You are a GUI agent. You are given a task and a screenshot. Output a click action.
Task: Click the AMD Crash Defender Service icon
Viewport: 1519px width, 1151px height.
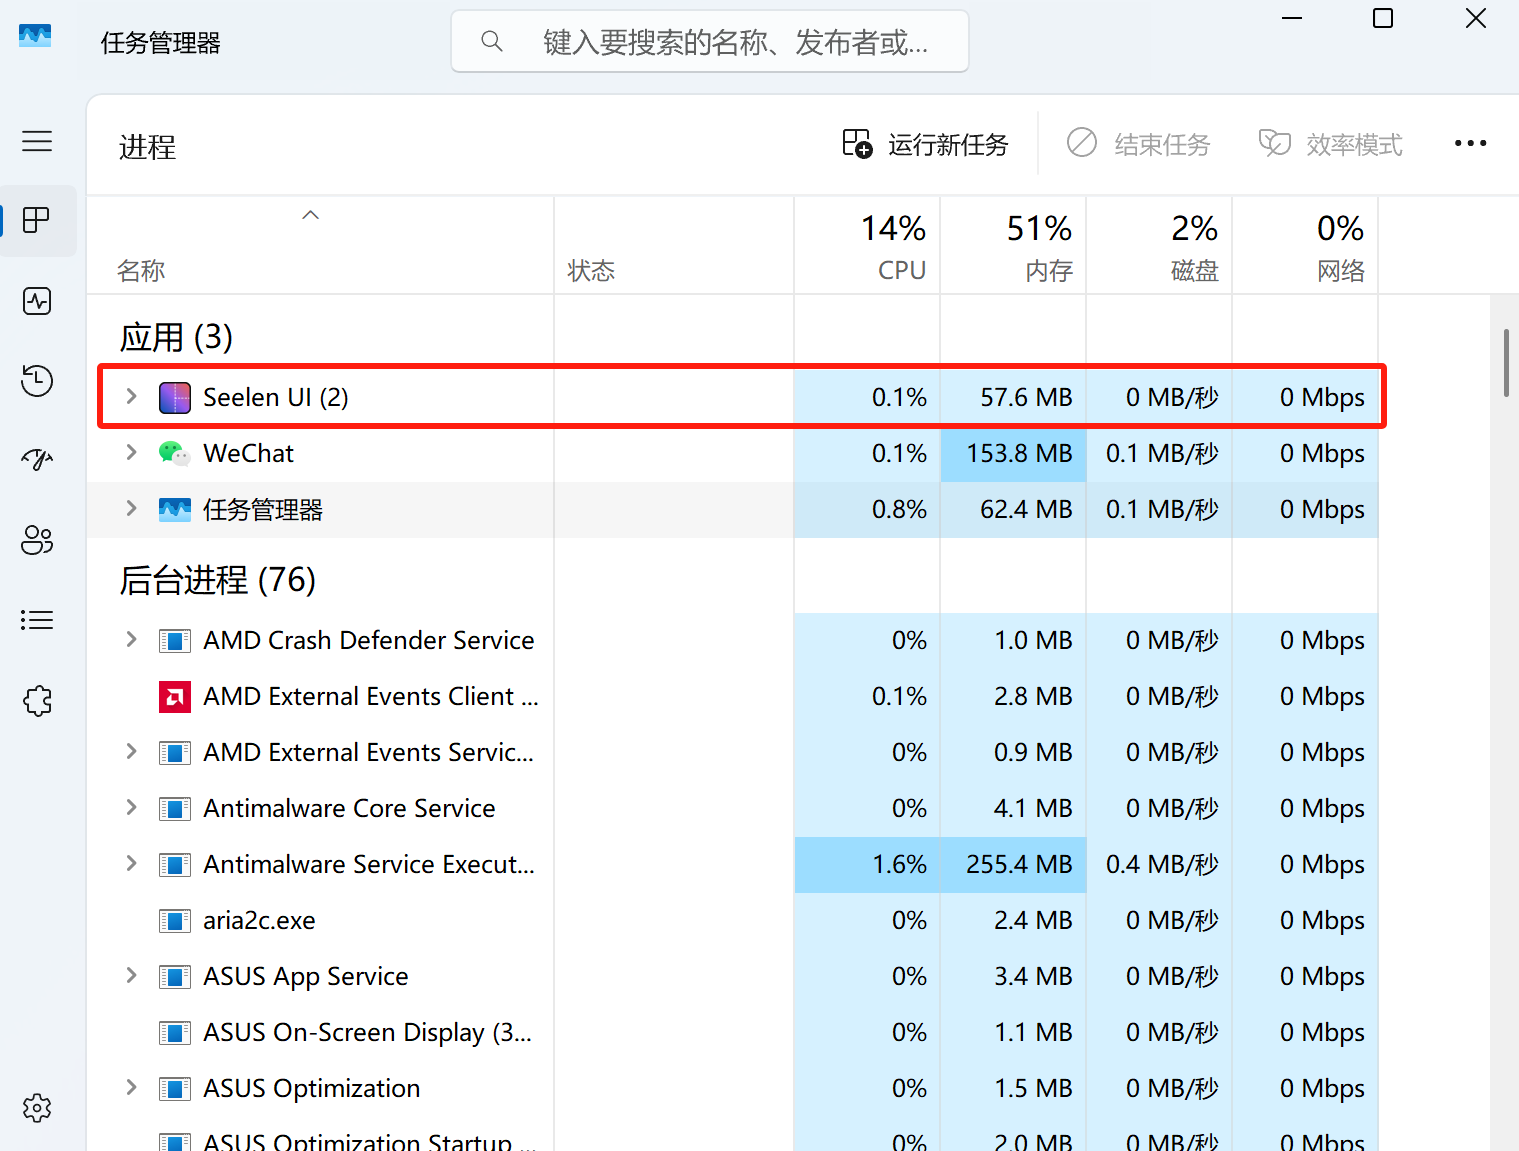175,640
